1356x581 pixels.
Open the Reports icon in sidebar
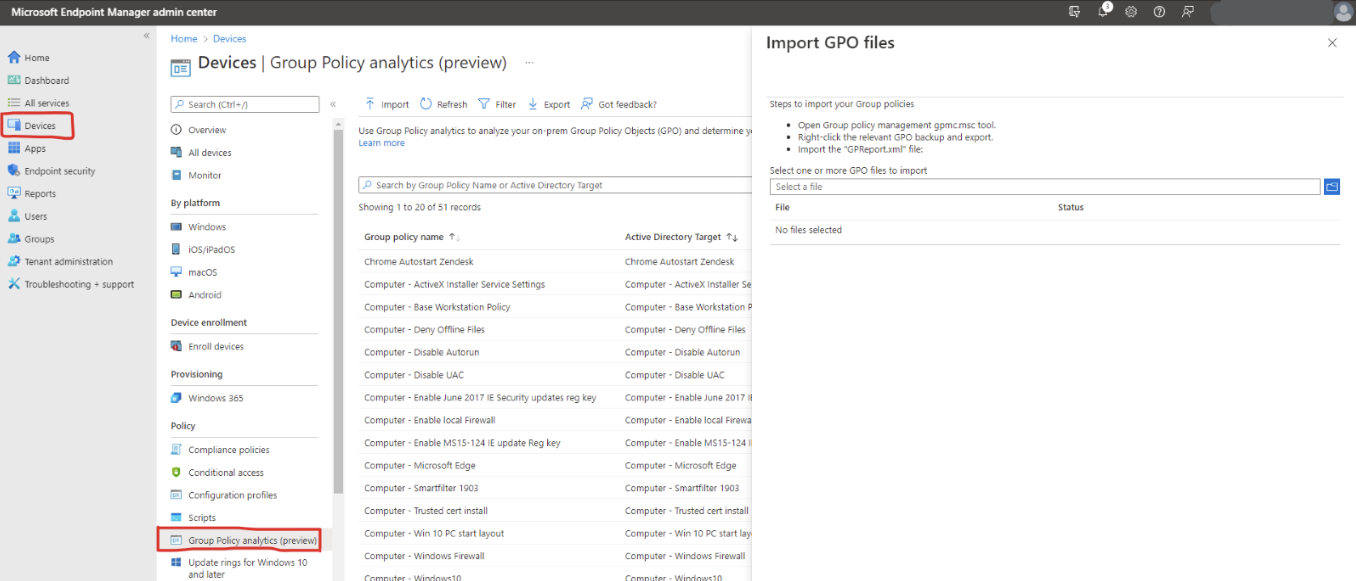[x=14, y=193]
